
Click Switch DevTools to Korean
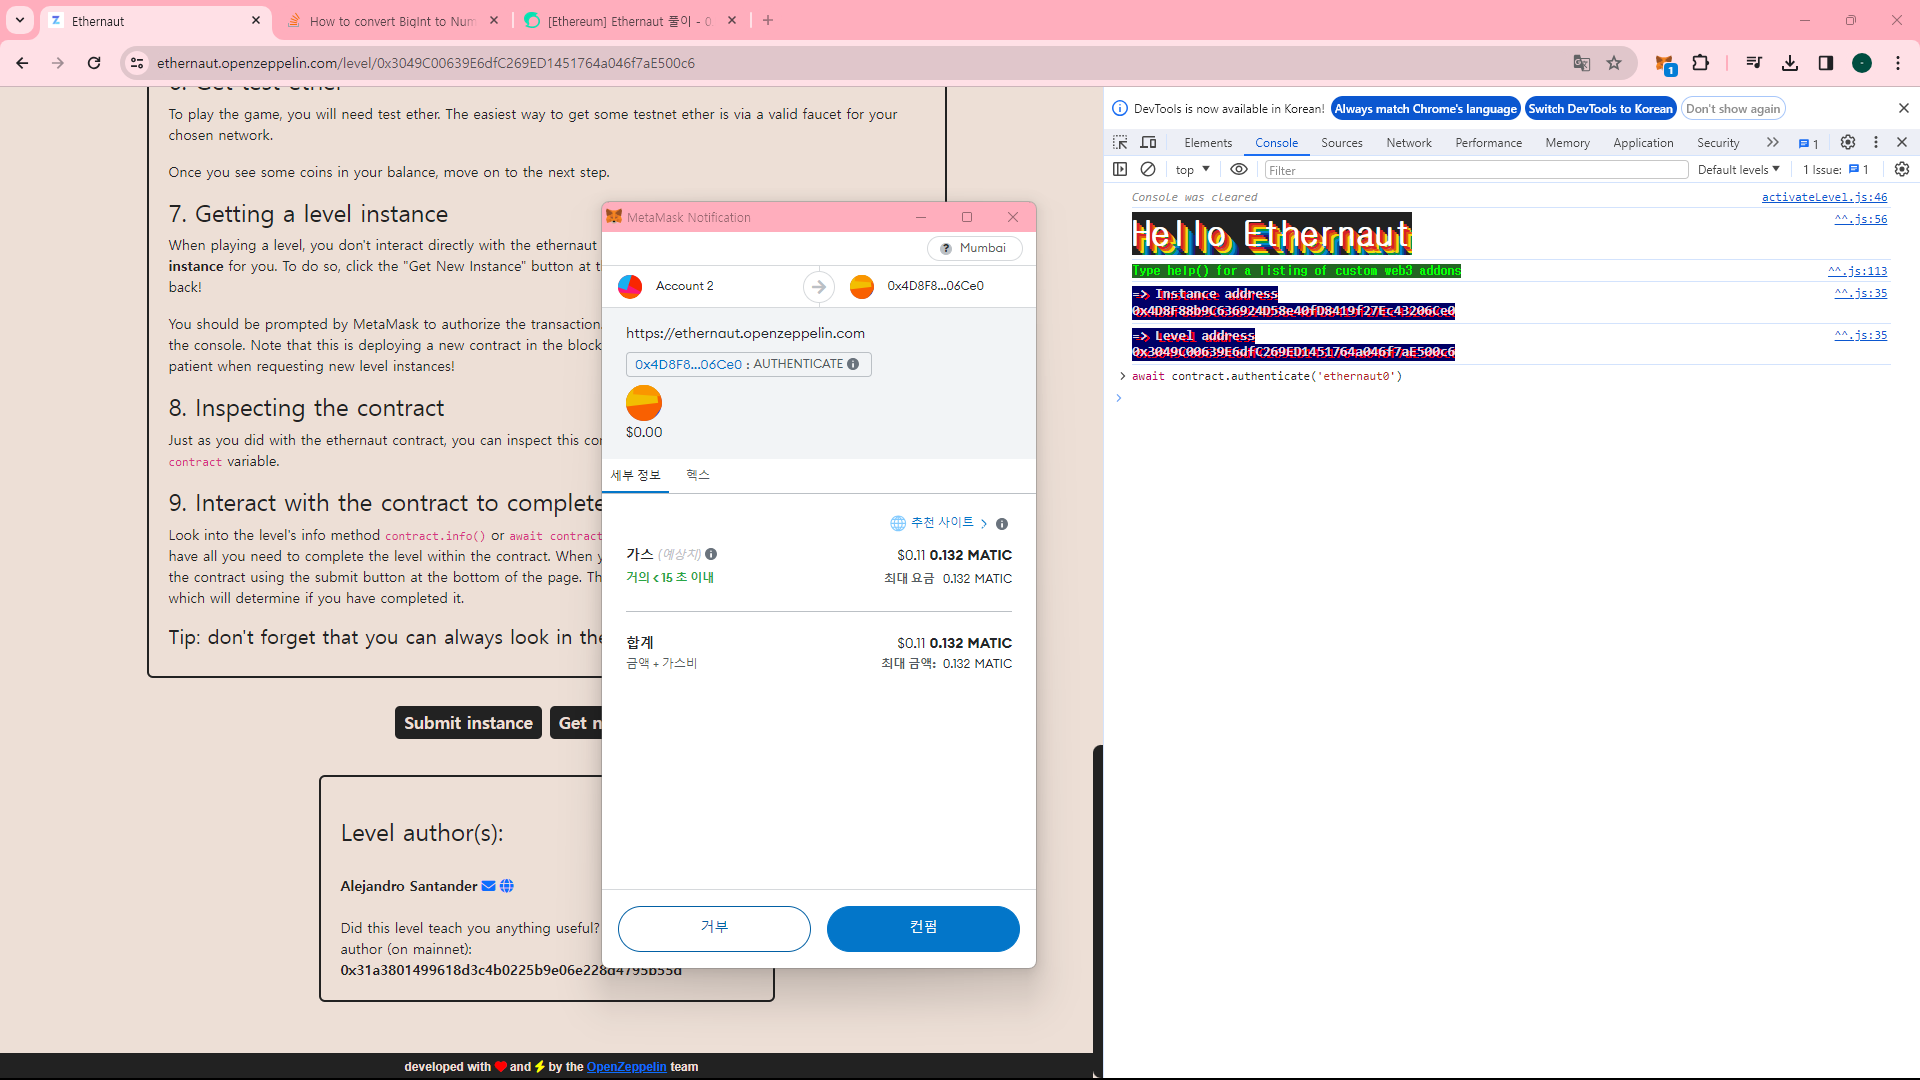point(1600,108)
